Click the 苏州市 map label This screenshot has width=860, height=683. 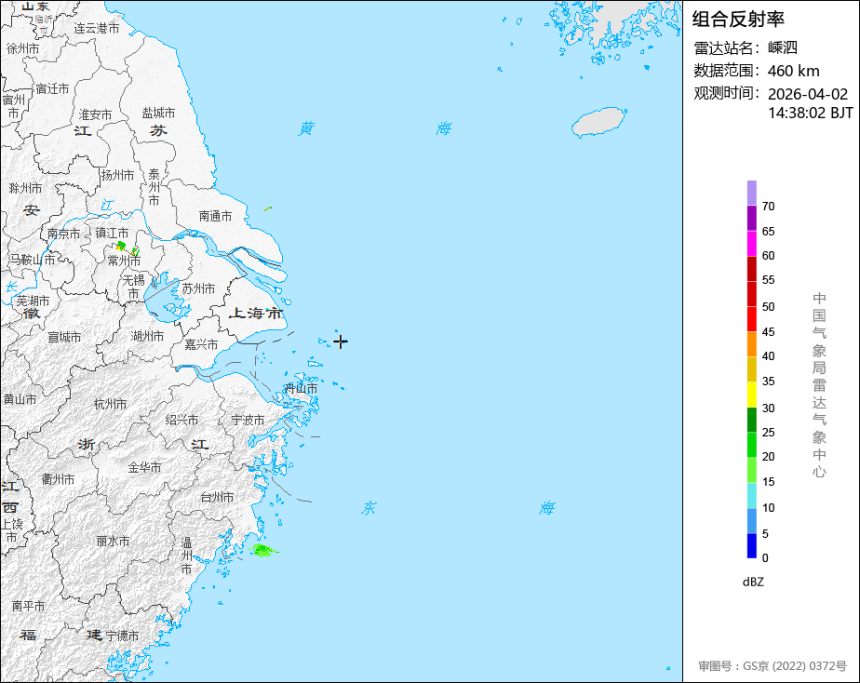click(x=199, y=289)
